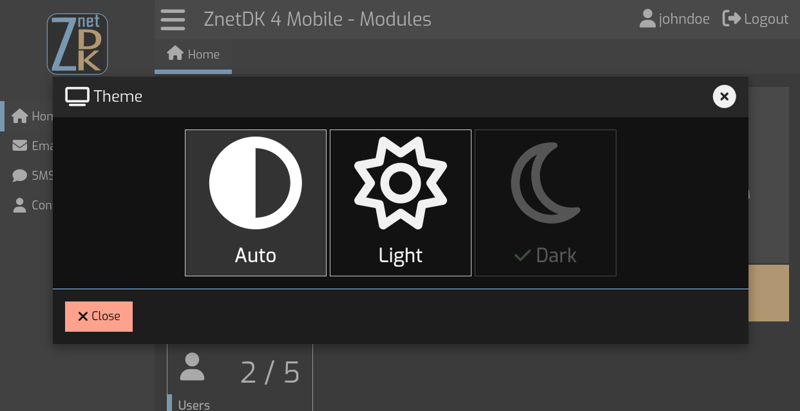Screen dimensions: 800x411
Task: Click the ZnetDK logo
Action: (77, 43)
